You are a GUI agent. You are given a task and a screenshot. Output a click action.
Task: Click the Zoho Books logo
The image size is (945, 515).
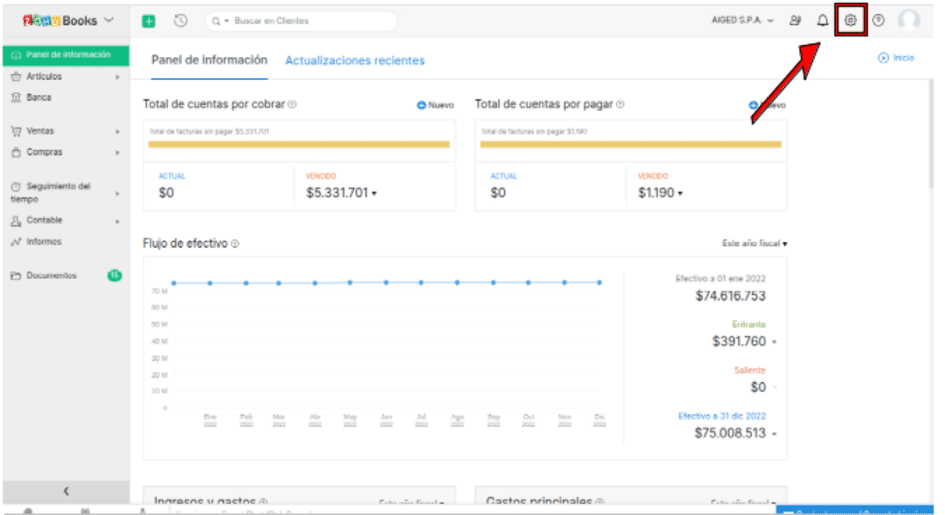[x=60, y=20]
